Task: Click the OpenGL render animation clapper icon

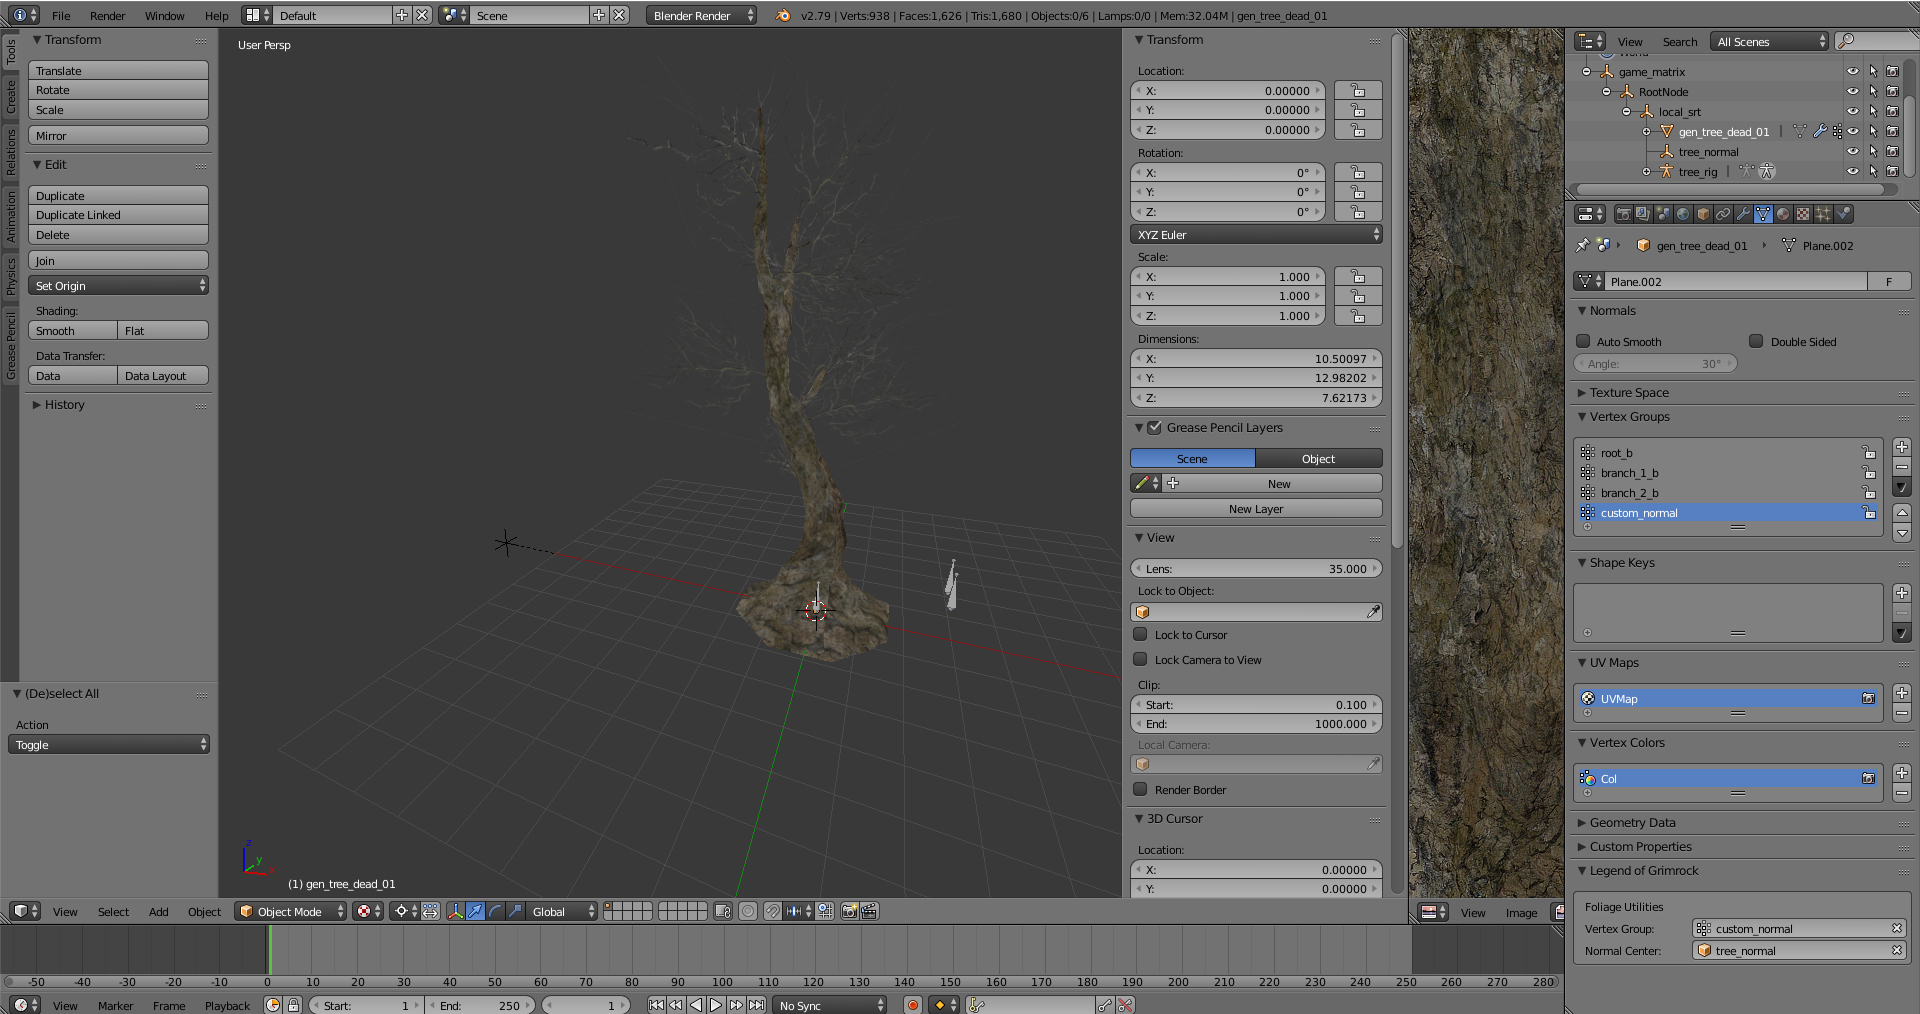Action: point(869,911)
